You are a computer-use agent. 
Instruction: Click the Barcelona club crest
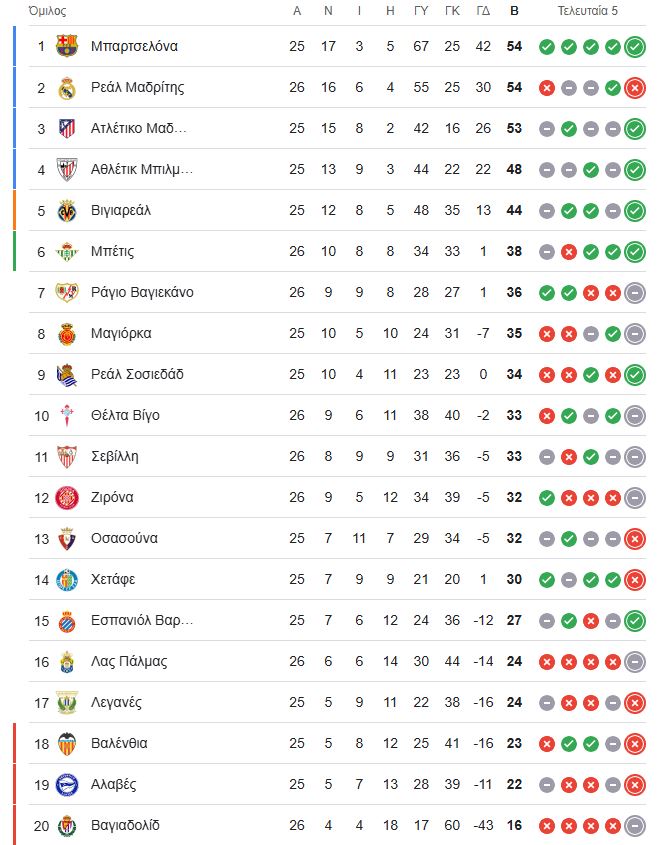pyautogui.click(x=67, y=46)
